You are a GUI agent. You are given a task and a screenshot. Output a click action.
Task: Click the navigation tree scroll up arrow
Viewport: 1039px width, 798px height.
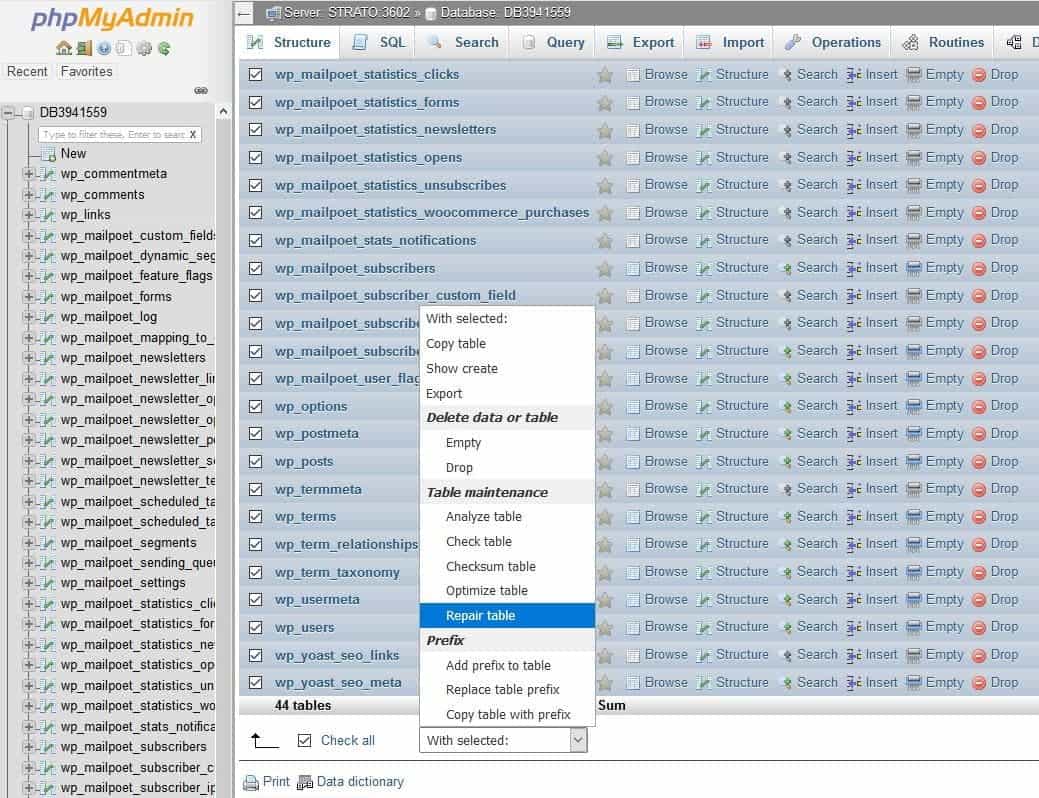[223, 112]
